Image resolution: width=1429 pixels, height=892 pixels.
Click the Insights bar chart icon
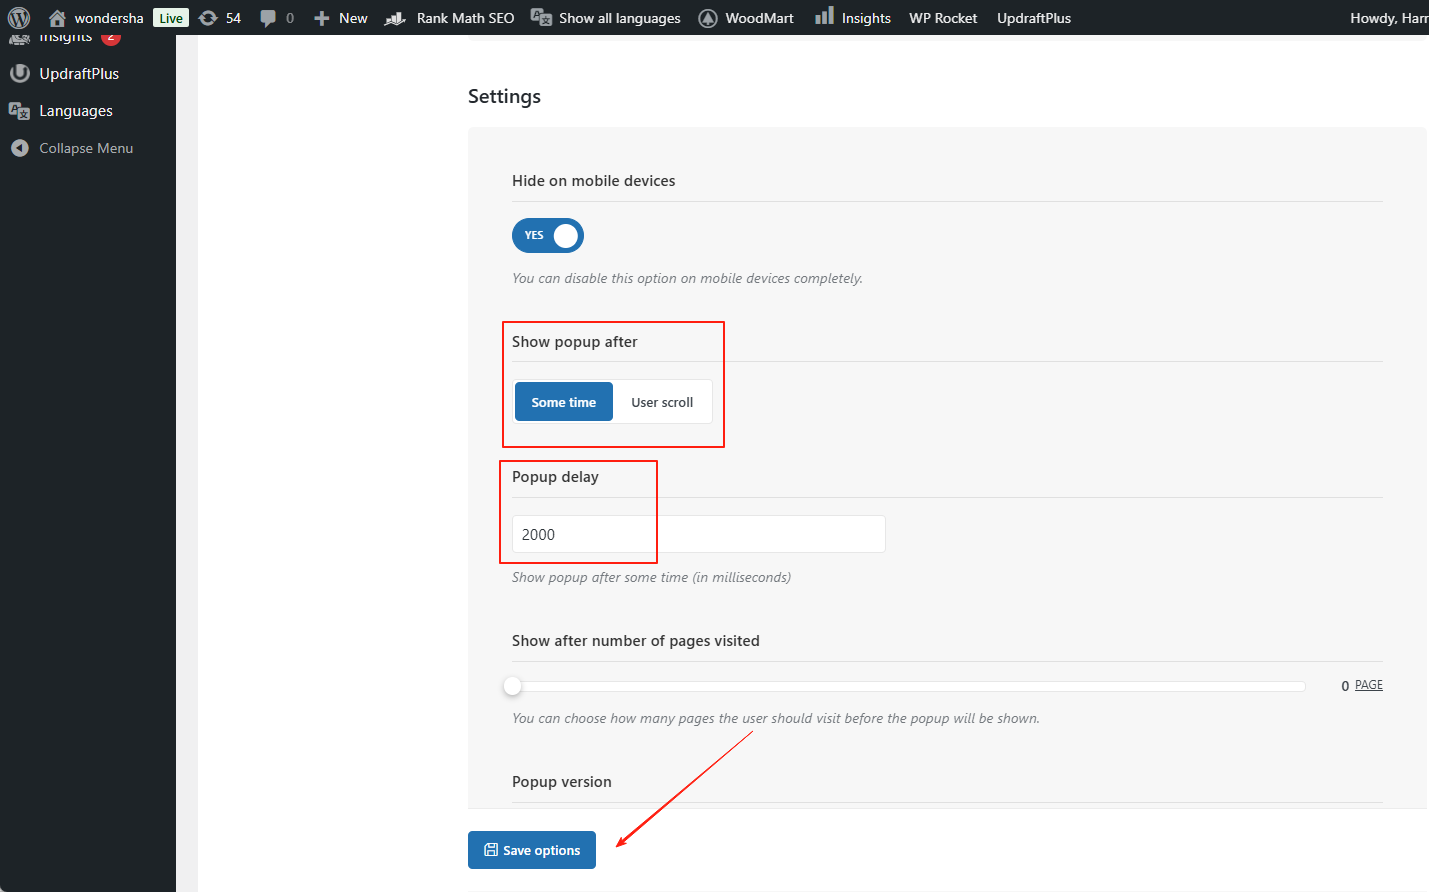[x=824, y=16]
